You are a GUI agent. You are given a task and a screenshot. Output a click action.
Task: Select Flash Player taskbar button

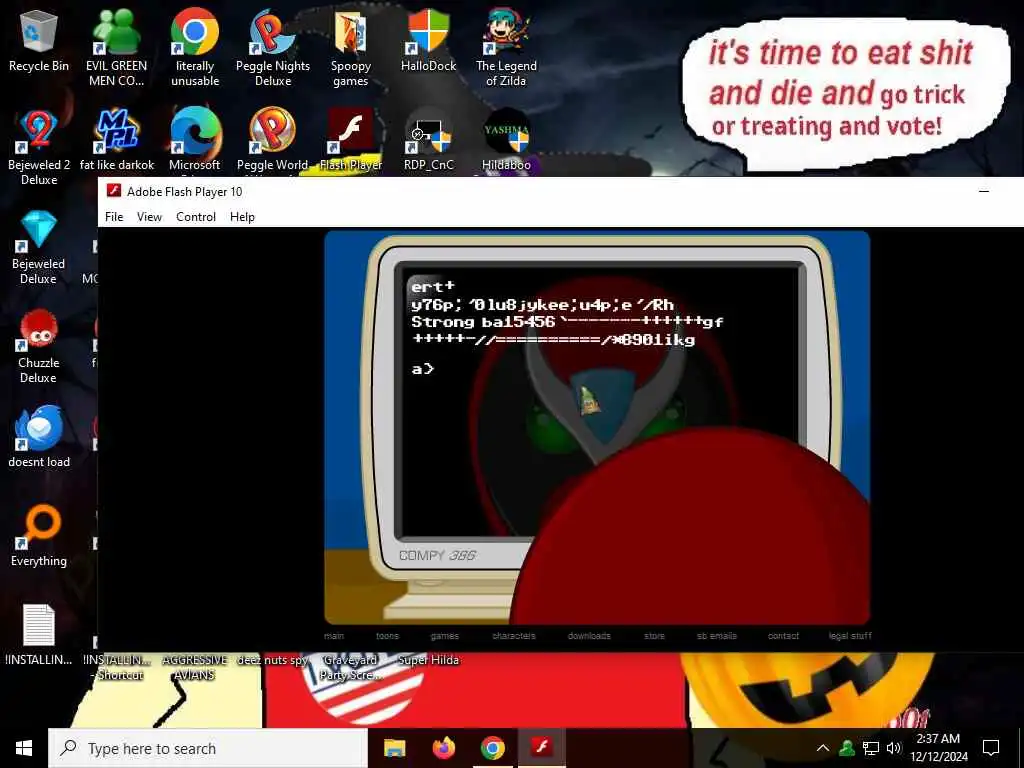[541, 748]
